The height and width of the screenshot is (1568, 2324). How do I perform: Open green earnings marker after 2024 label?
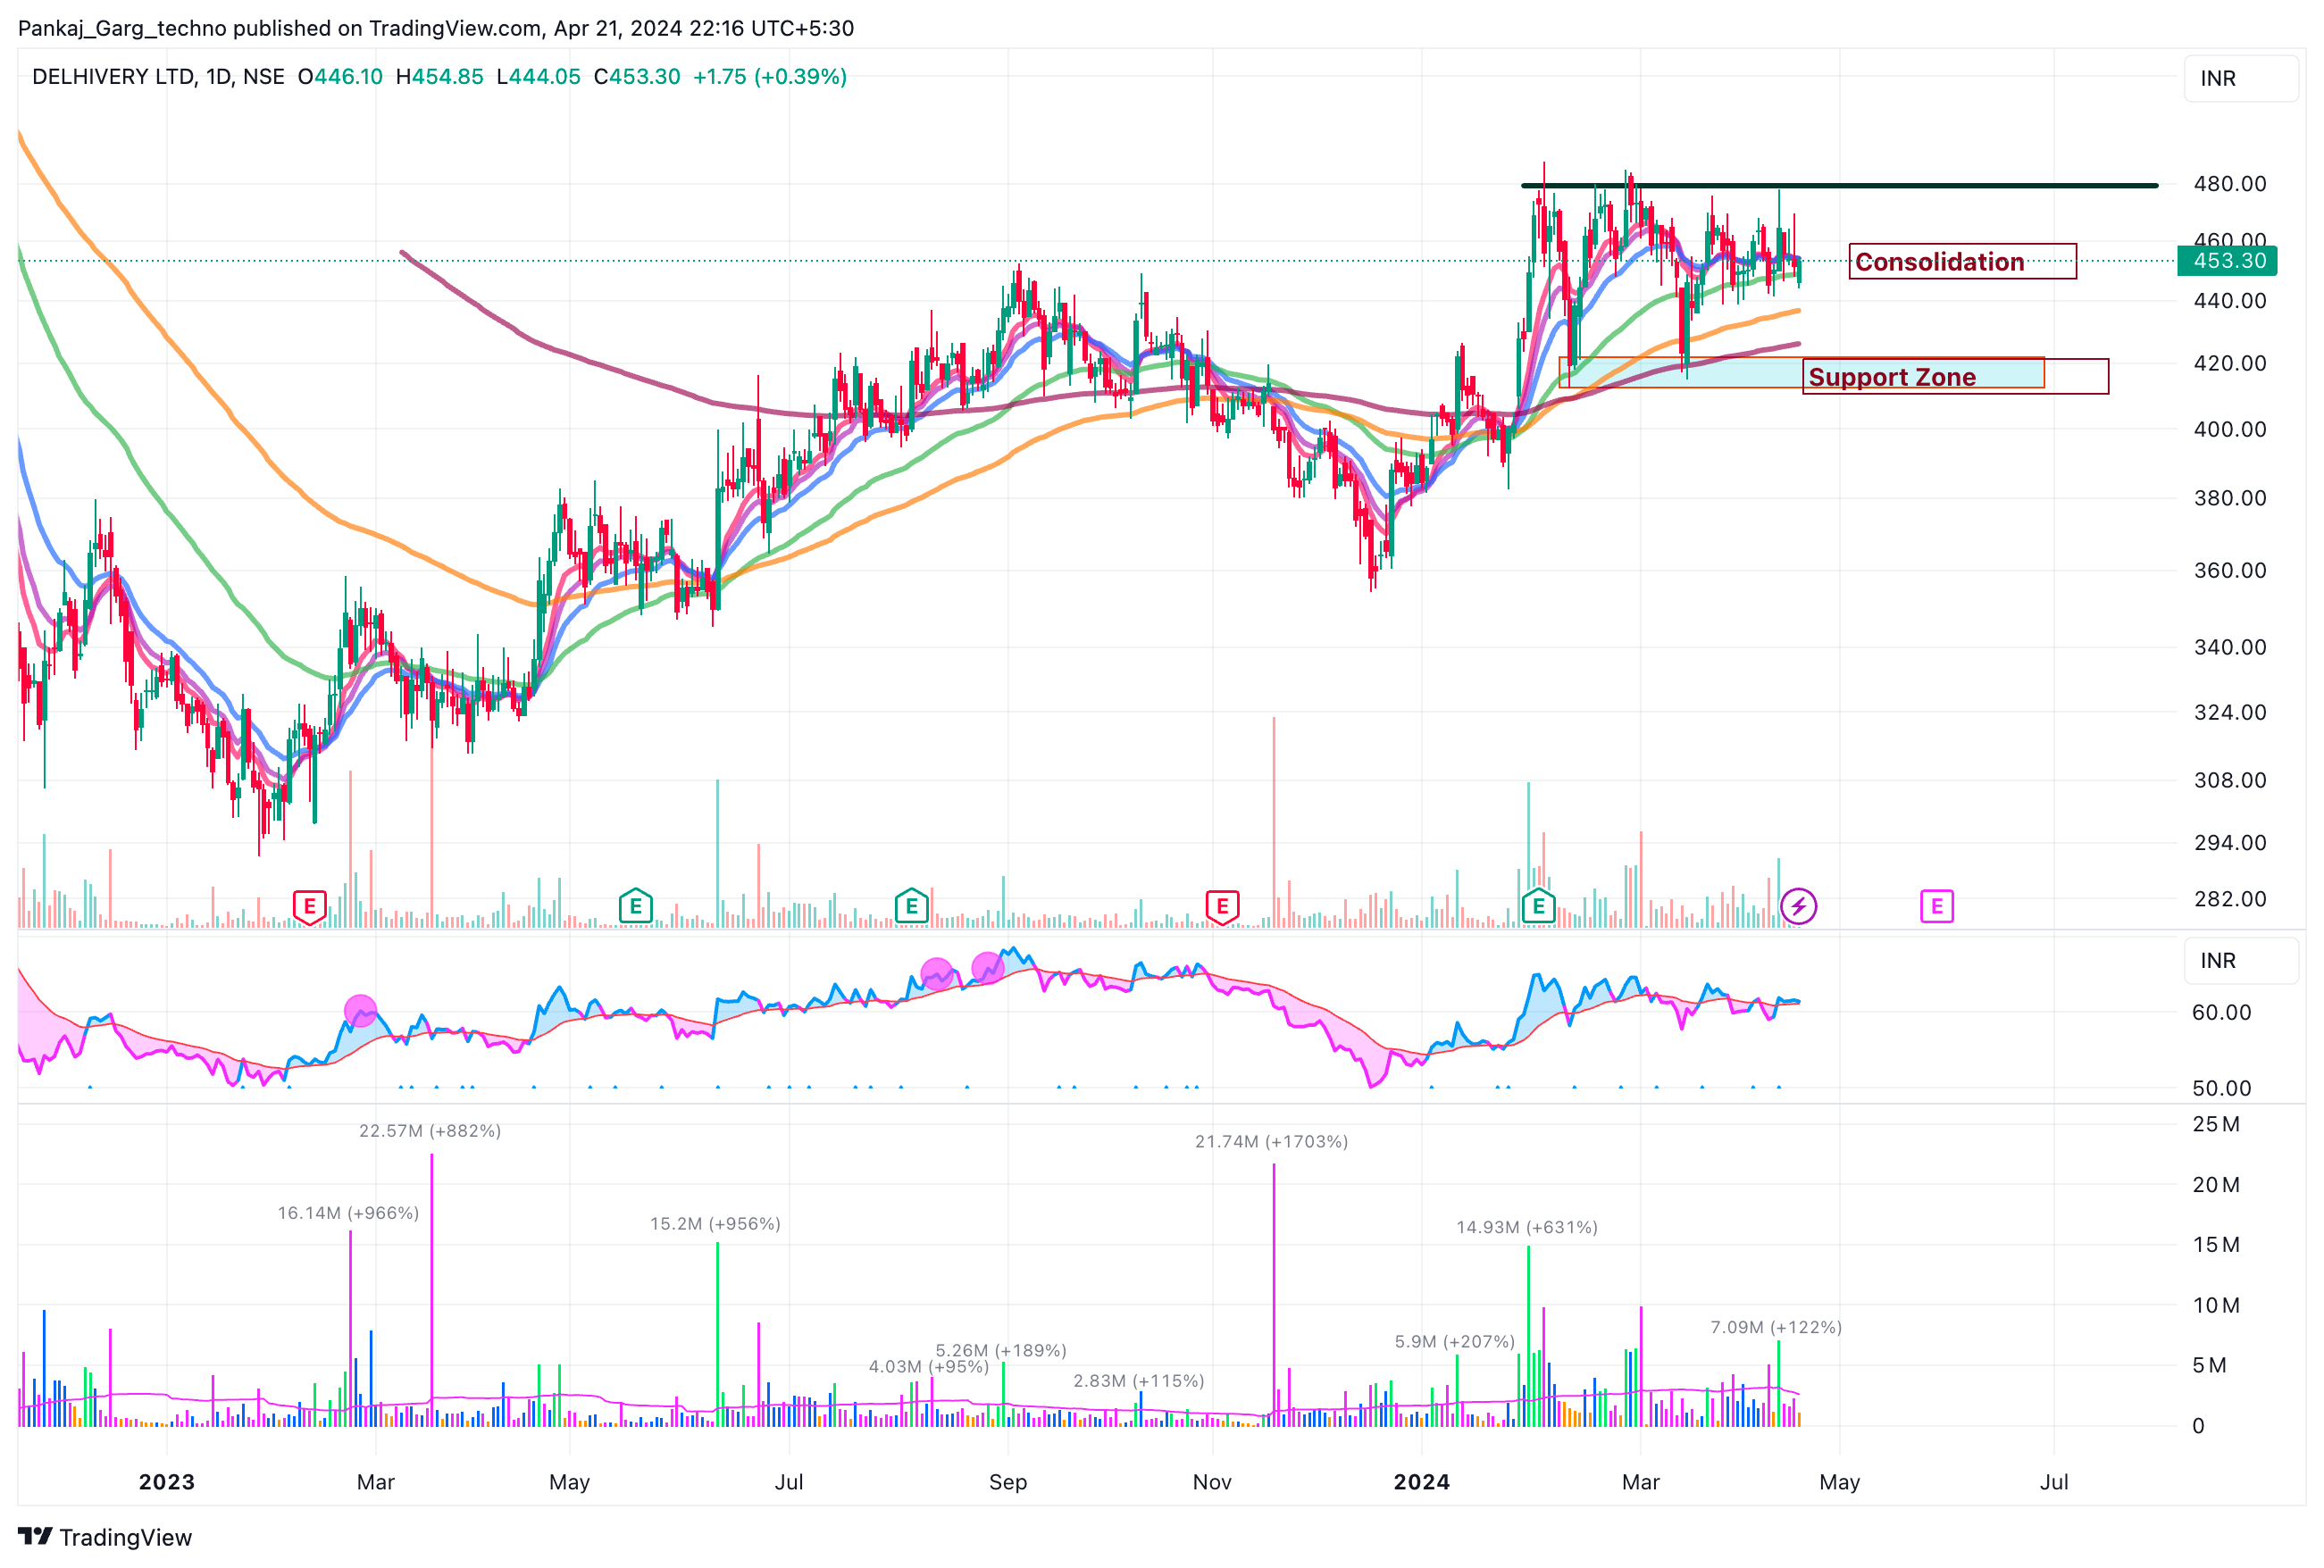click(x=1538, y=907)
